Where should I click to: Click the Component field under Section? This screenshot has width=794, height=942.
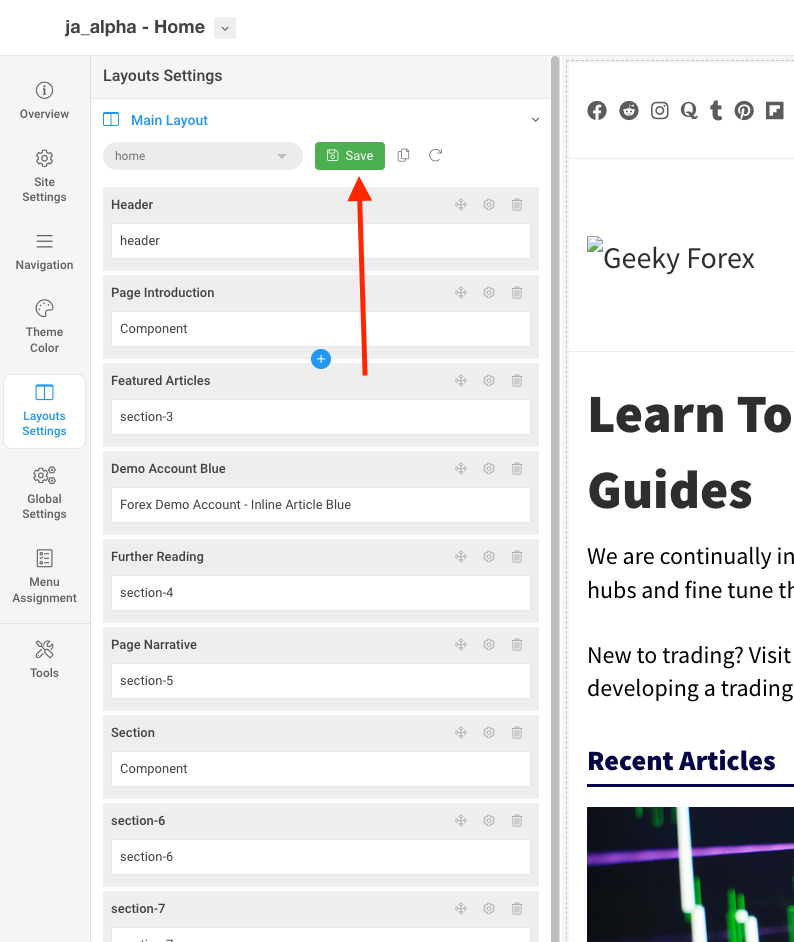[321, 769]
